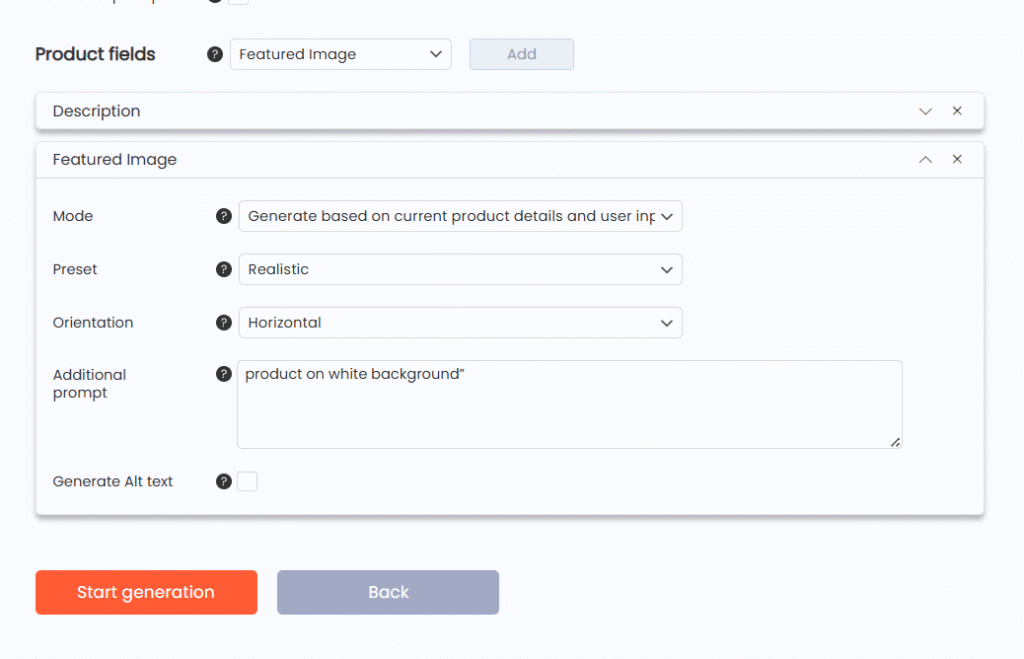Enable the Generate Alt text checkbox
This screenshot has width=1024, height=659.
pos(247,481)
